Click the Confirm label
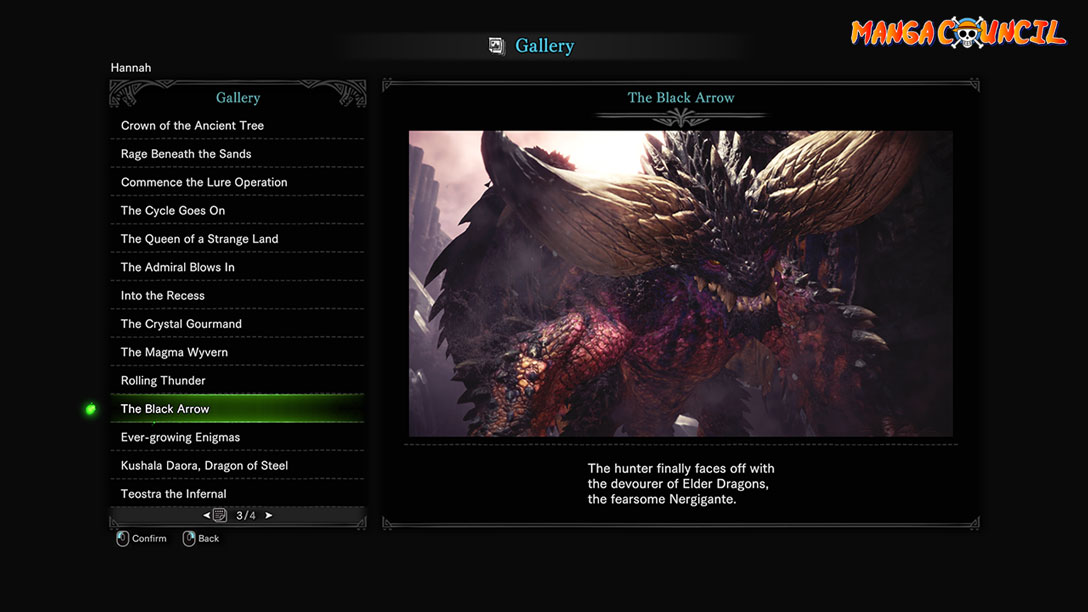Image resolution: width=1088 pixels, height=612 pixels. 149,538
